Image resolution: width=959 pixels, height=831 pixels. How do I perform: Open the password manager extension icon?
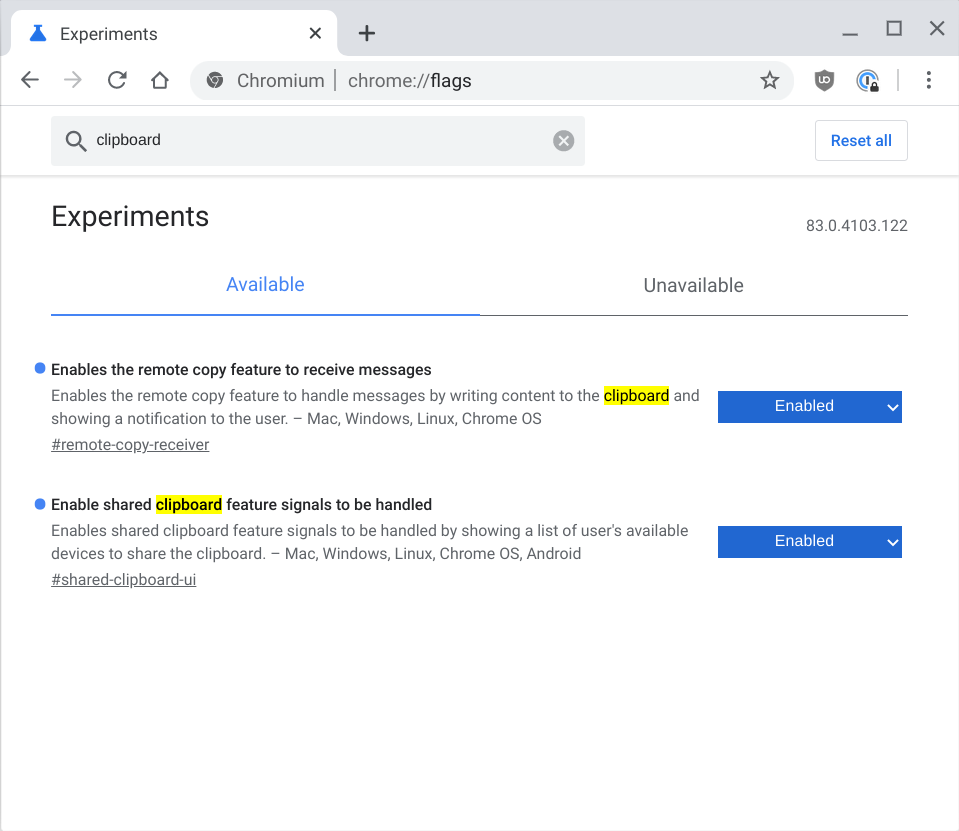pyautogui.click(x=867, y=80)
